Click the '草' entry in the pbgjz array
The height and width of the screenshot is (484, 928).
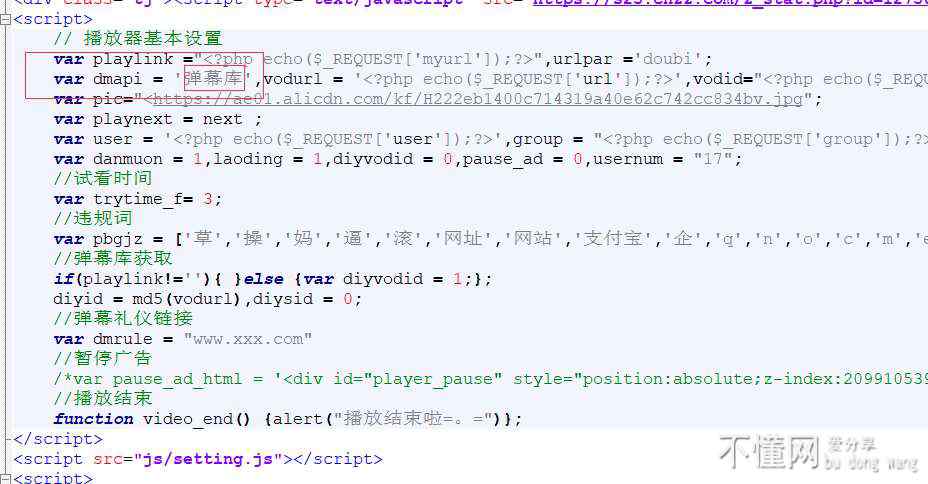click(x=203, y=238)
